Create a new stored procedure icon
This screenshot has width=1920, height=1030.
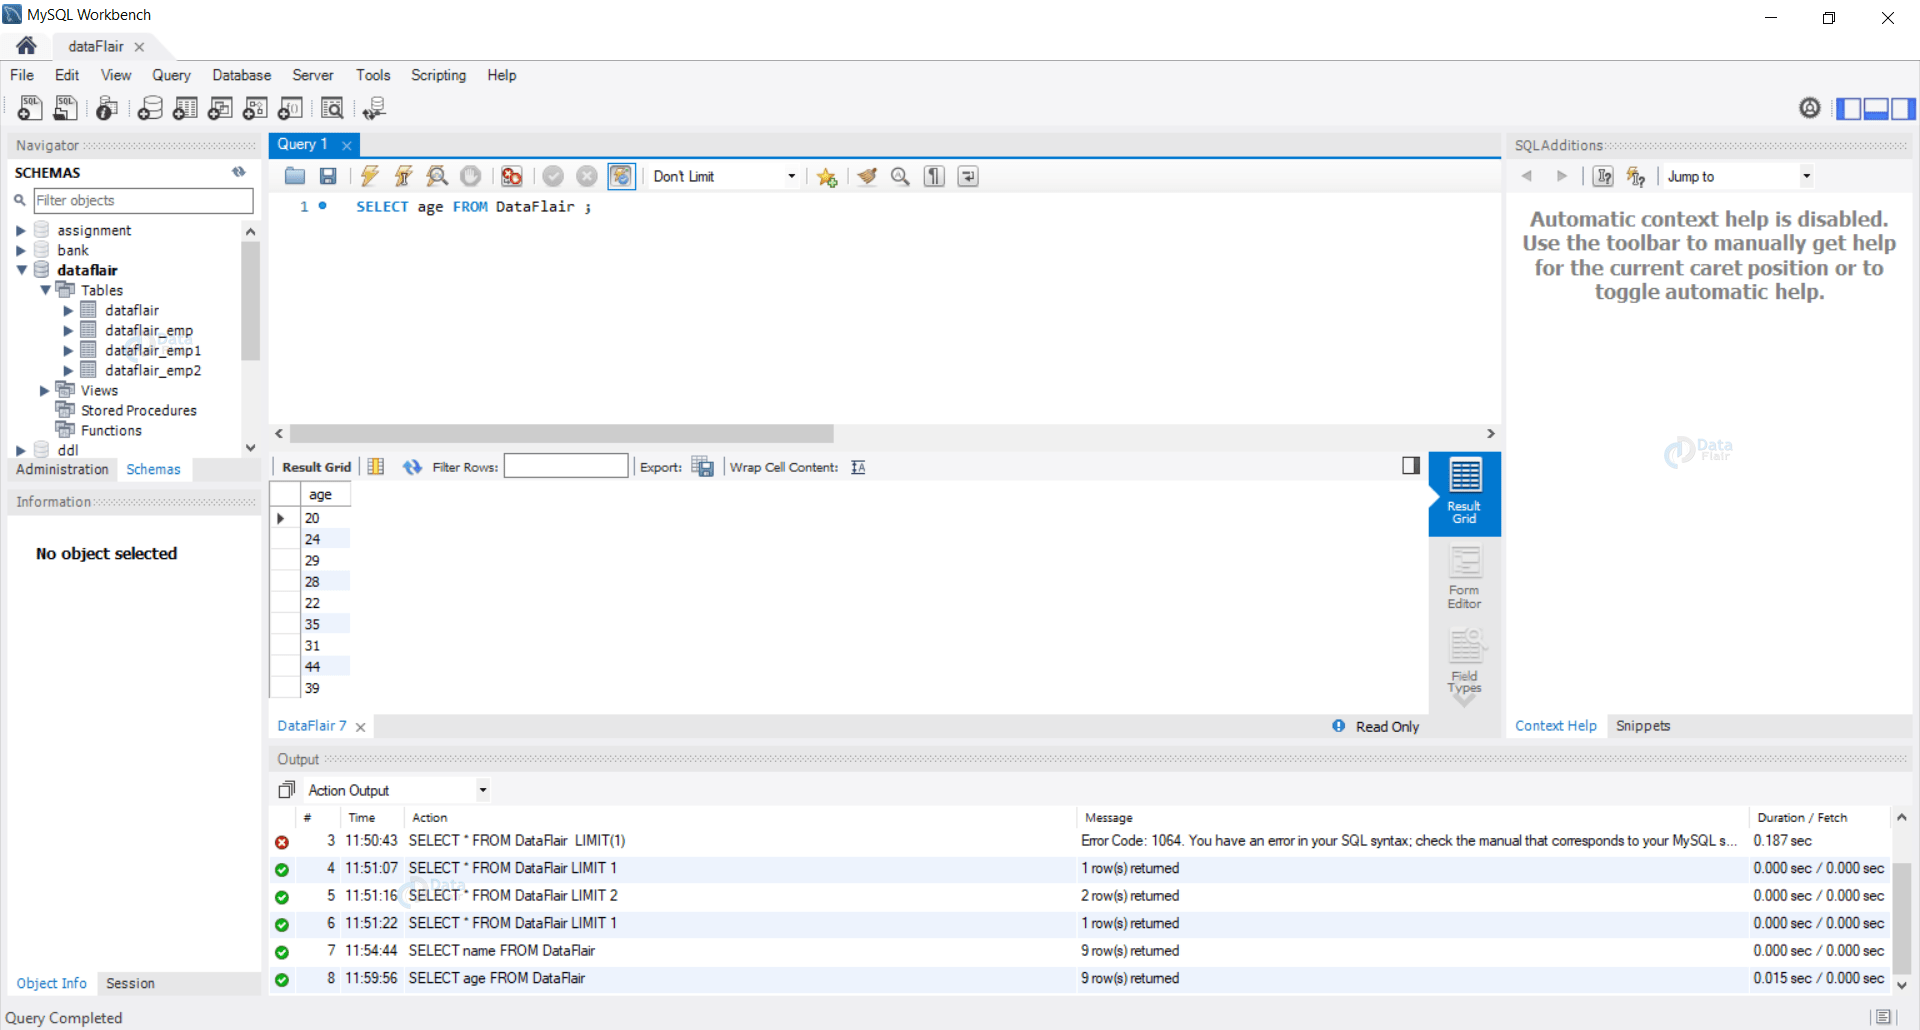[x=255, y=108]
